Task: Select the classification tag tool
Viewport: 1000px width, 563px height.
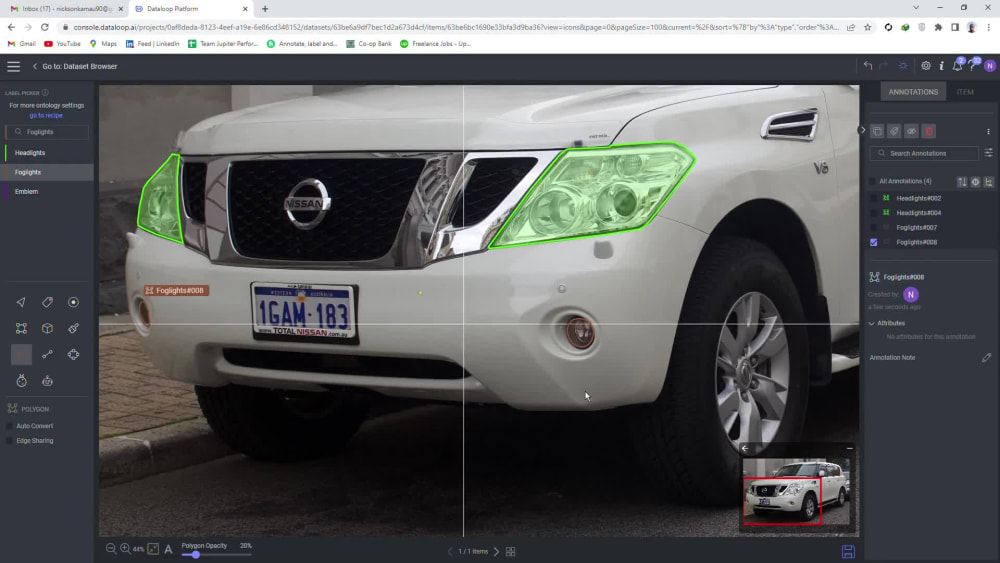Action: [x=47, y=302]
